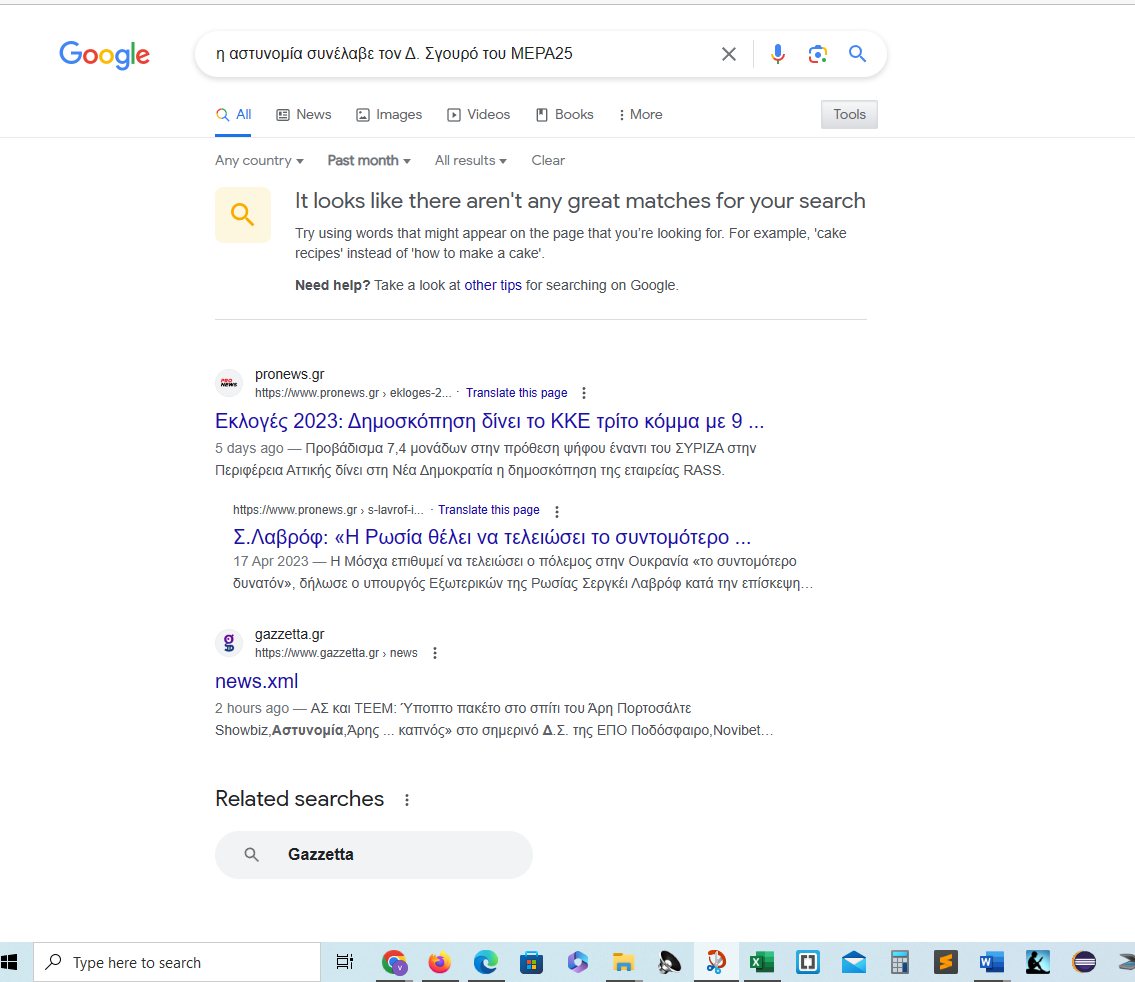
Task: Clear the search query with the X icon
Action: point(729,54)
